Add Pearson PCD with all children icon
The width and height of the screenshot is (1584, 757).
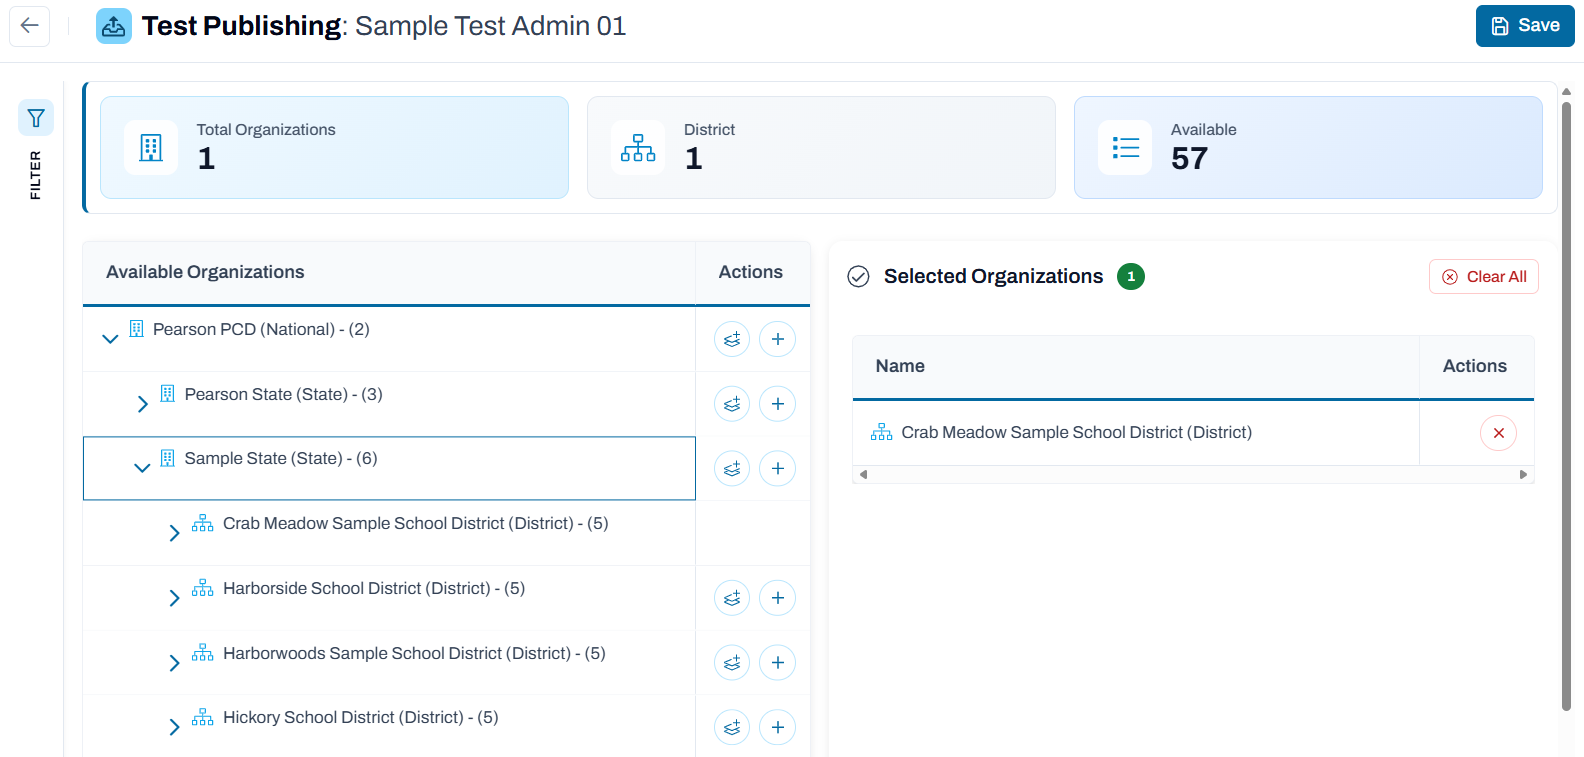[732, 339]
